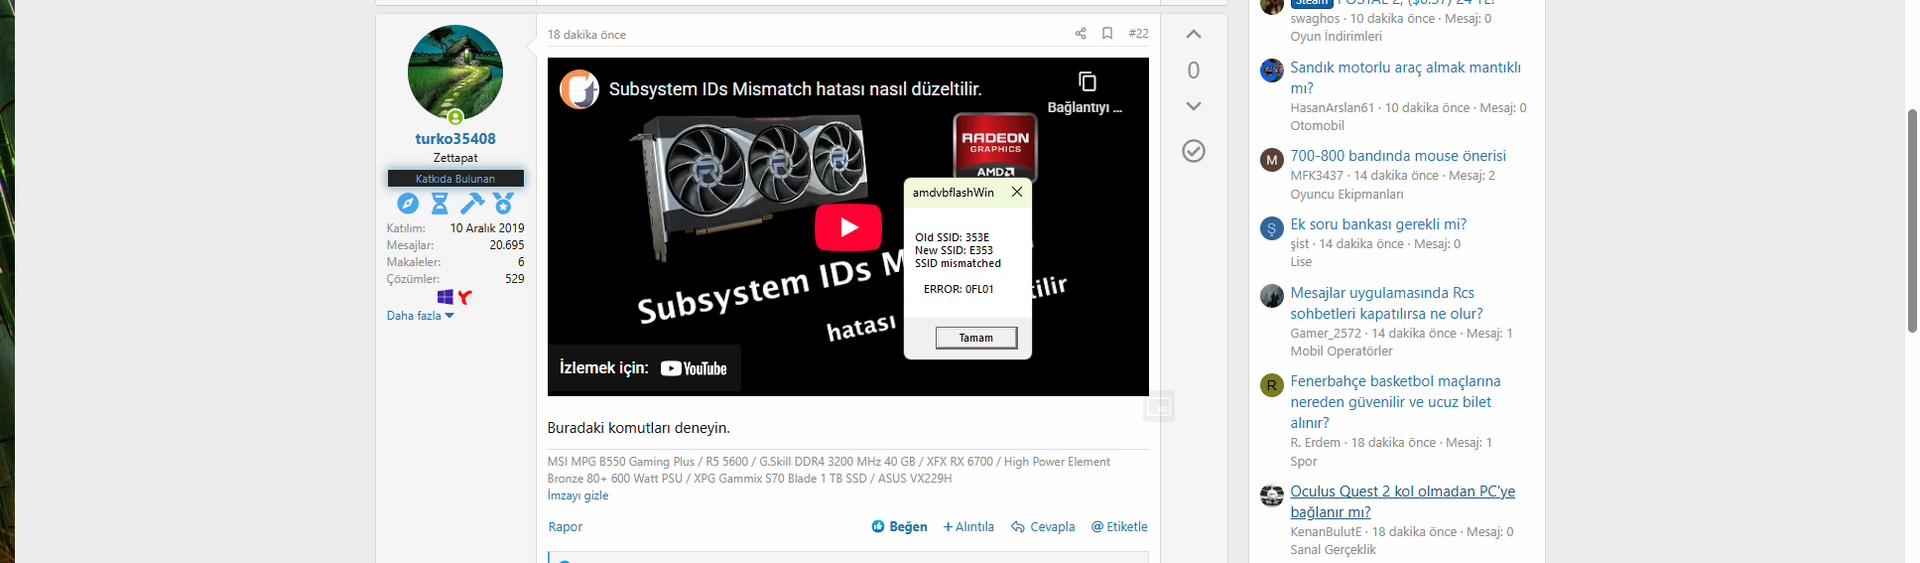This screenshot has width=1920, height=563.
Task: Open the turko35408 username link
Action: [x=455, y=139]
